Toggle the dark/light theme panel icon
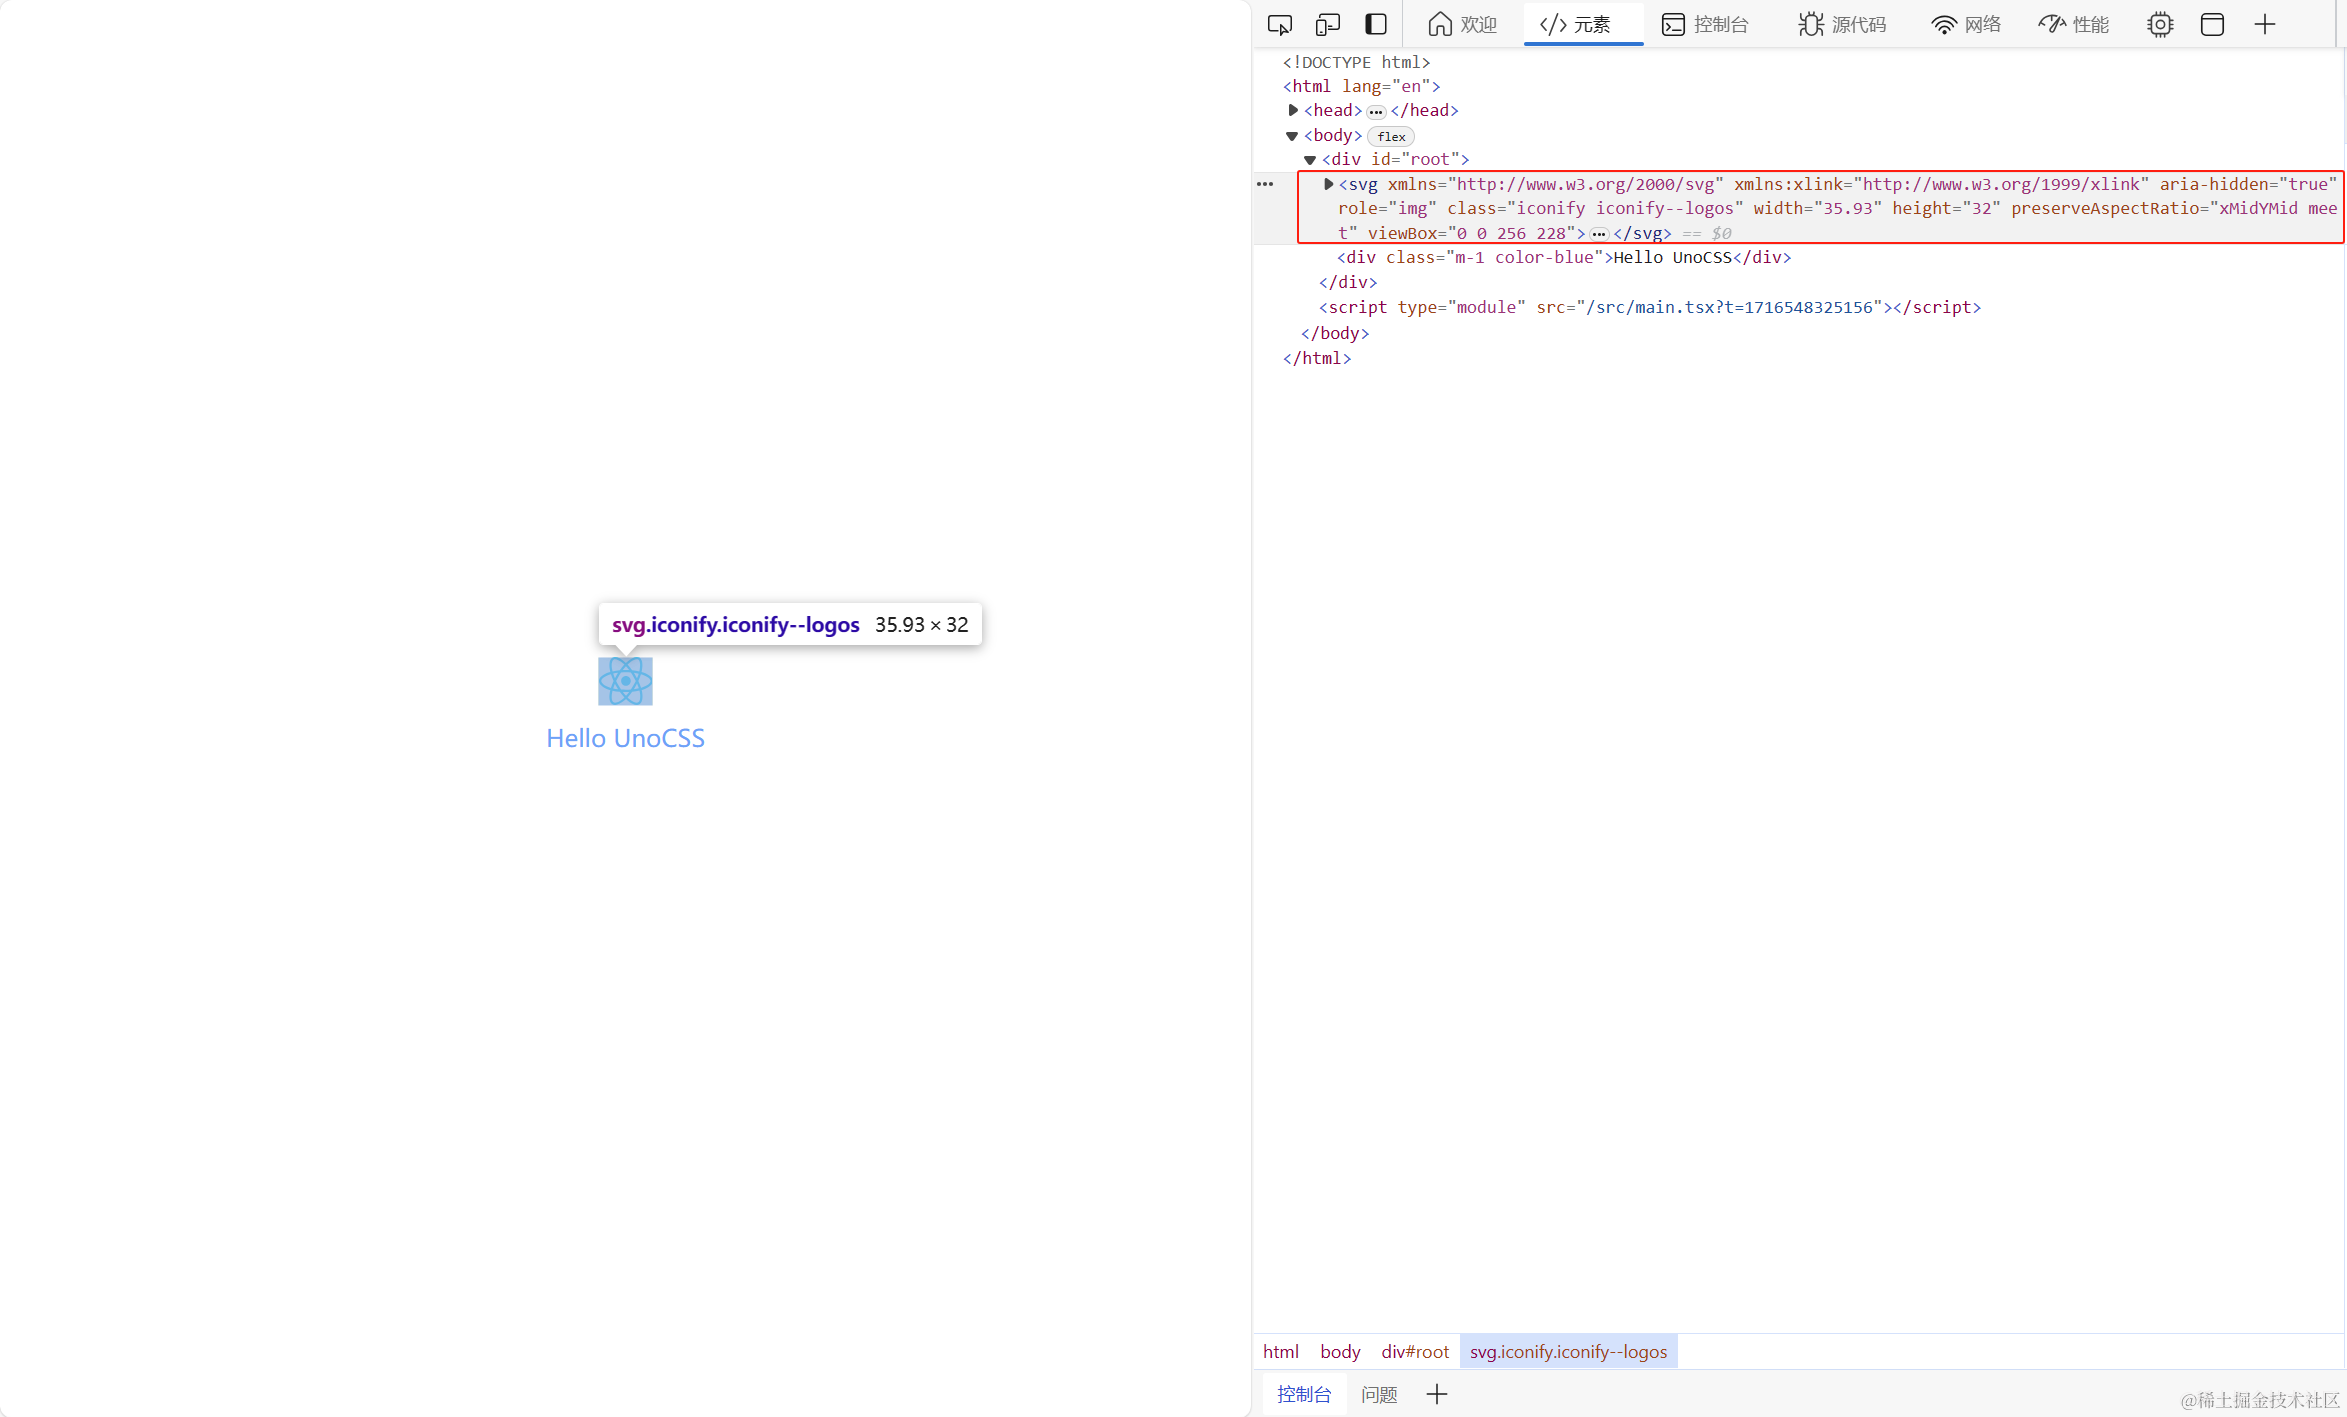This screenshot has height=1417, width=2347. (x=1376, y=24)
